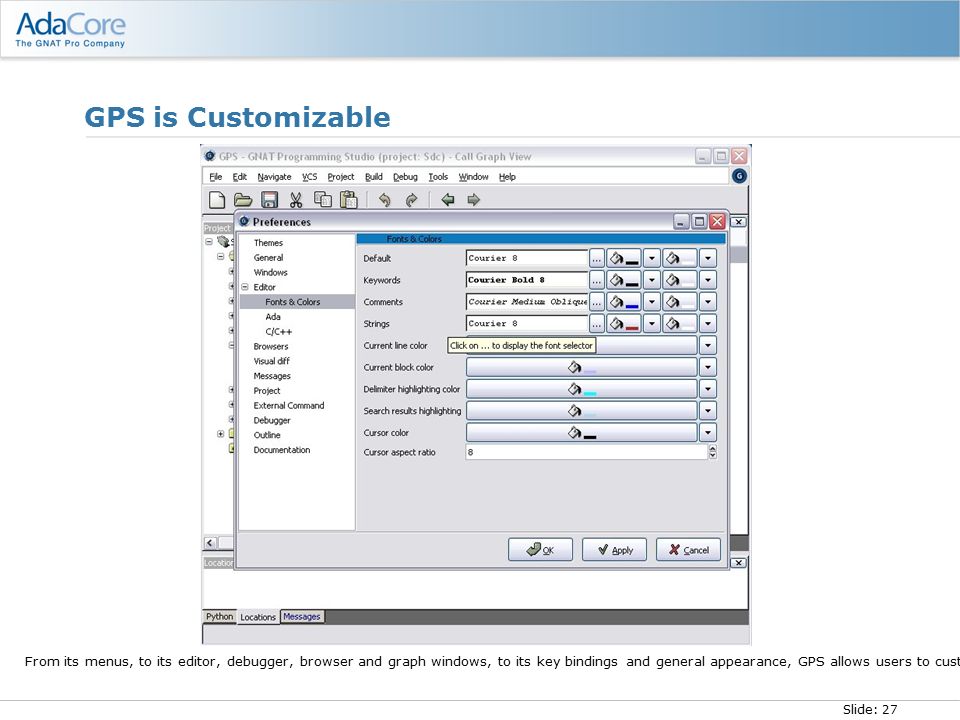Click the Search results highlighting color button
The height and width of the screenshot is (720, 960).
[582, 411]
